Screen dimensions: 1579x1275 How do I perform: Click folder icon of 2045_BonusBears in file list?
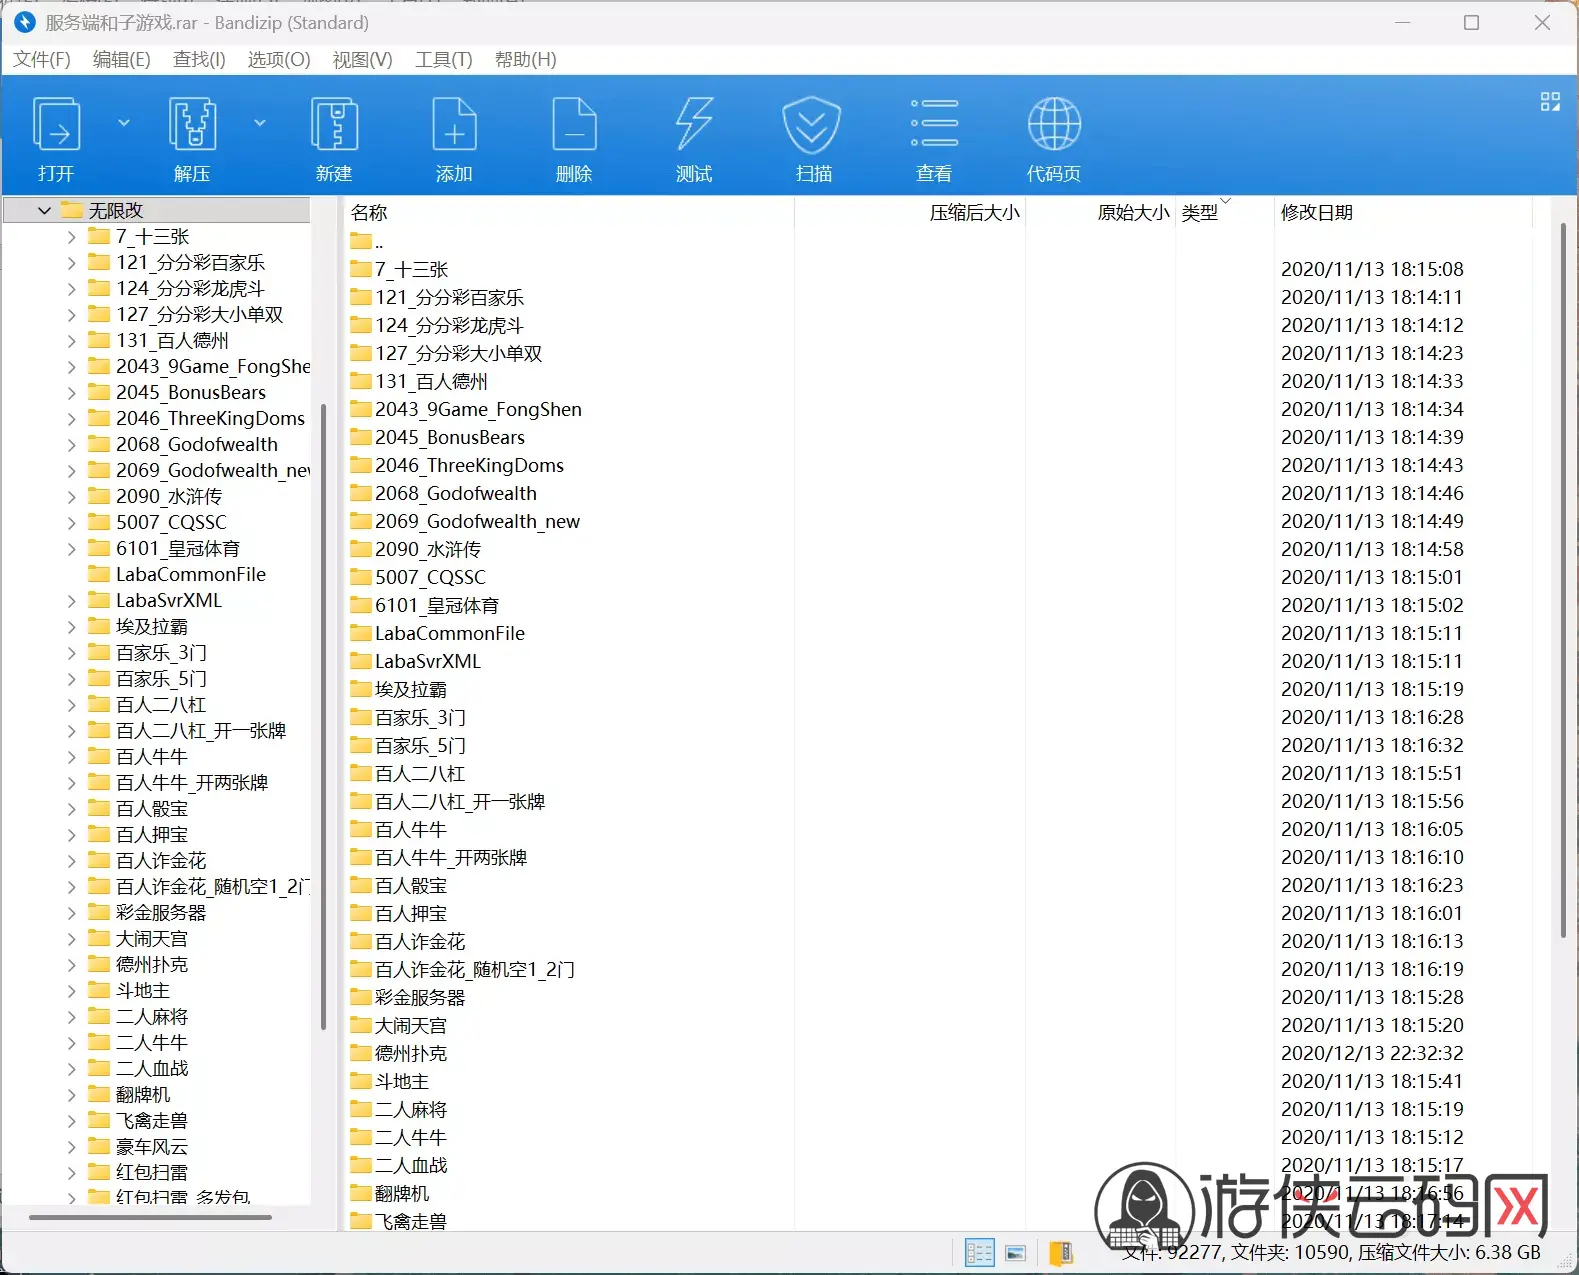click(361, 437)
